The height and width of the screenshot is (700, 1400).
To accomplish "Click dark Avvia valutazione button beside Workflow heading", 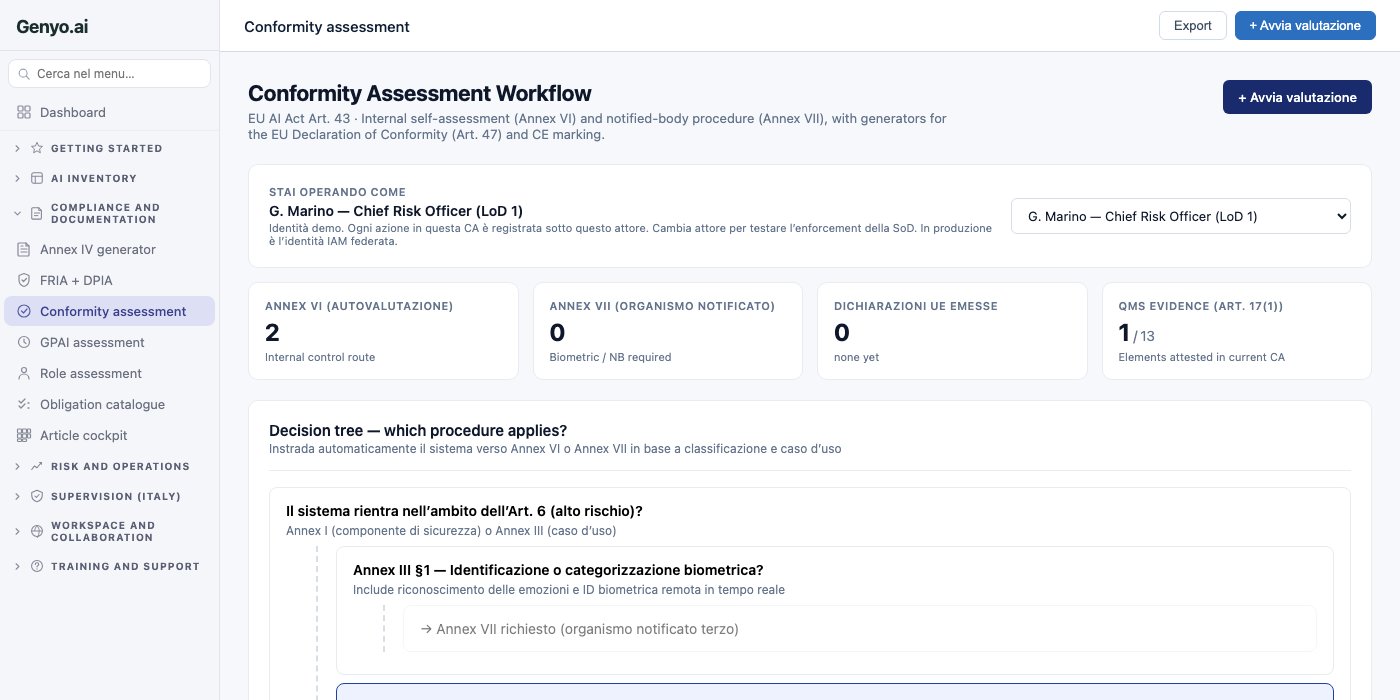I will (1297, 97).
